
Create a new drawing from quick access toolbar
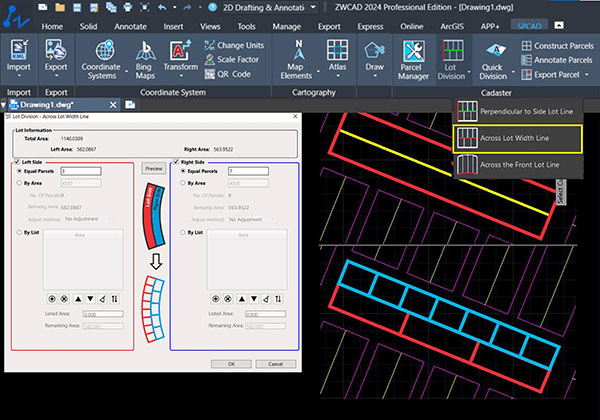tap(42, 7)
